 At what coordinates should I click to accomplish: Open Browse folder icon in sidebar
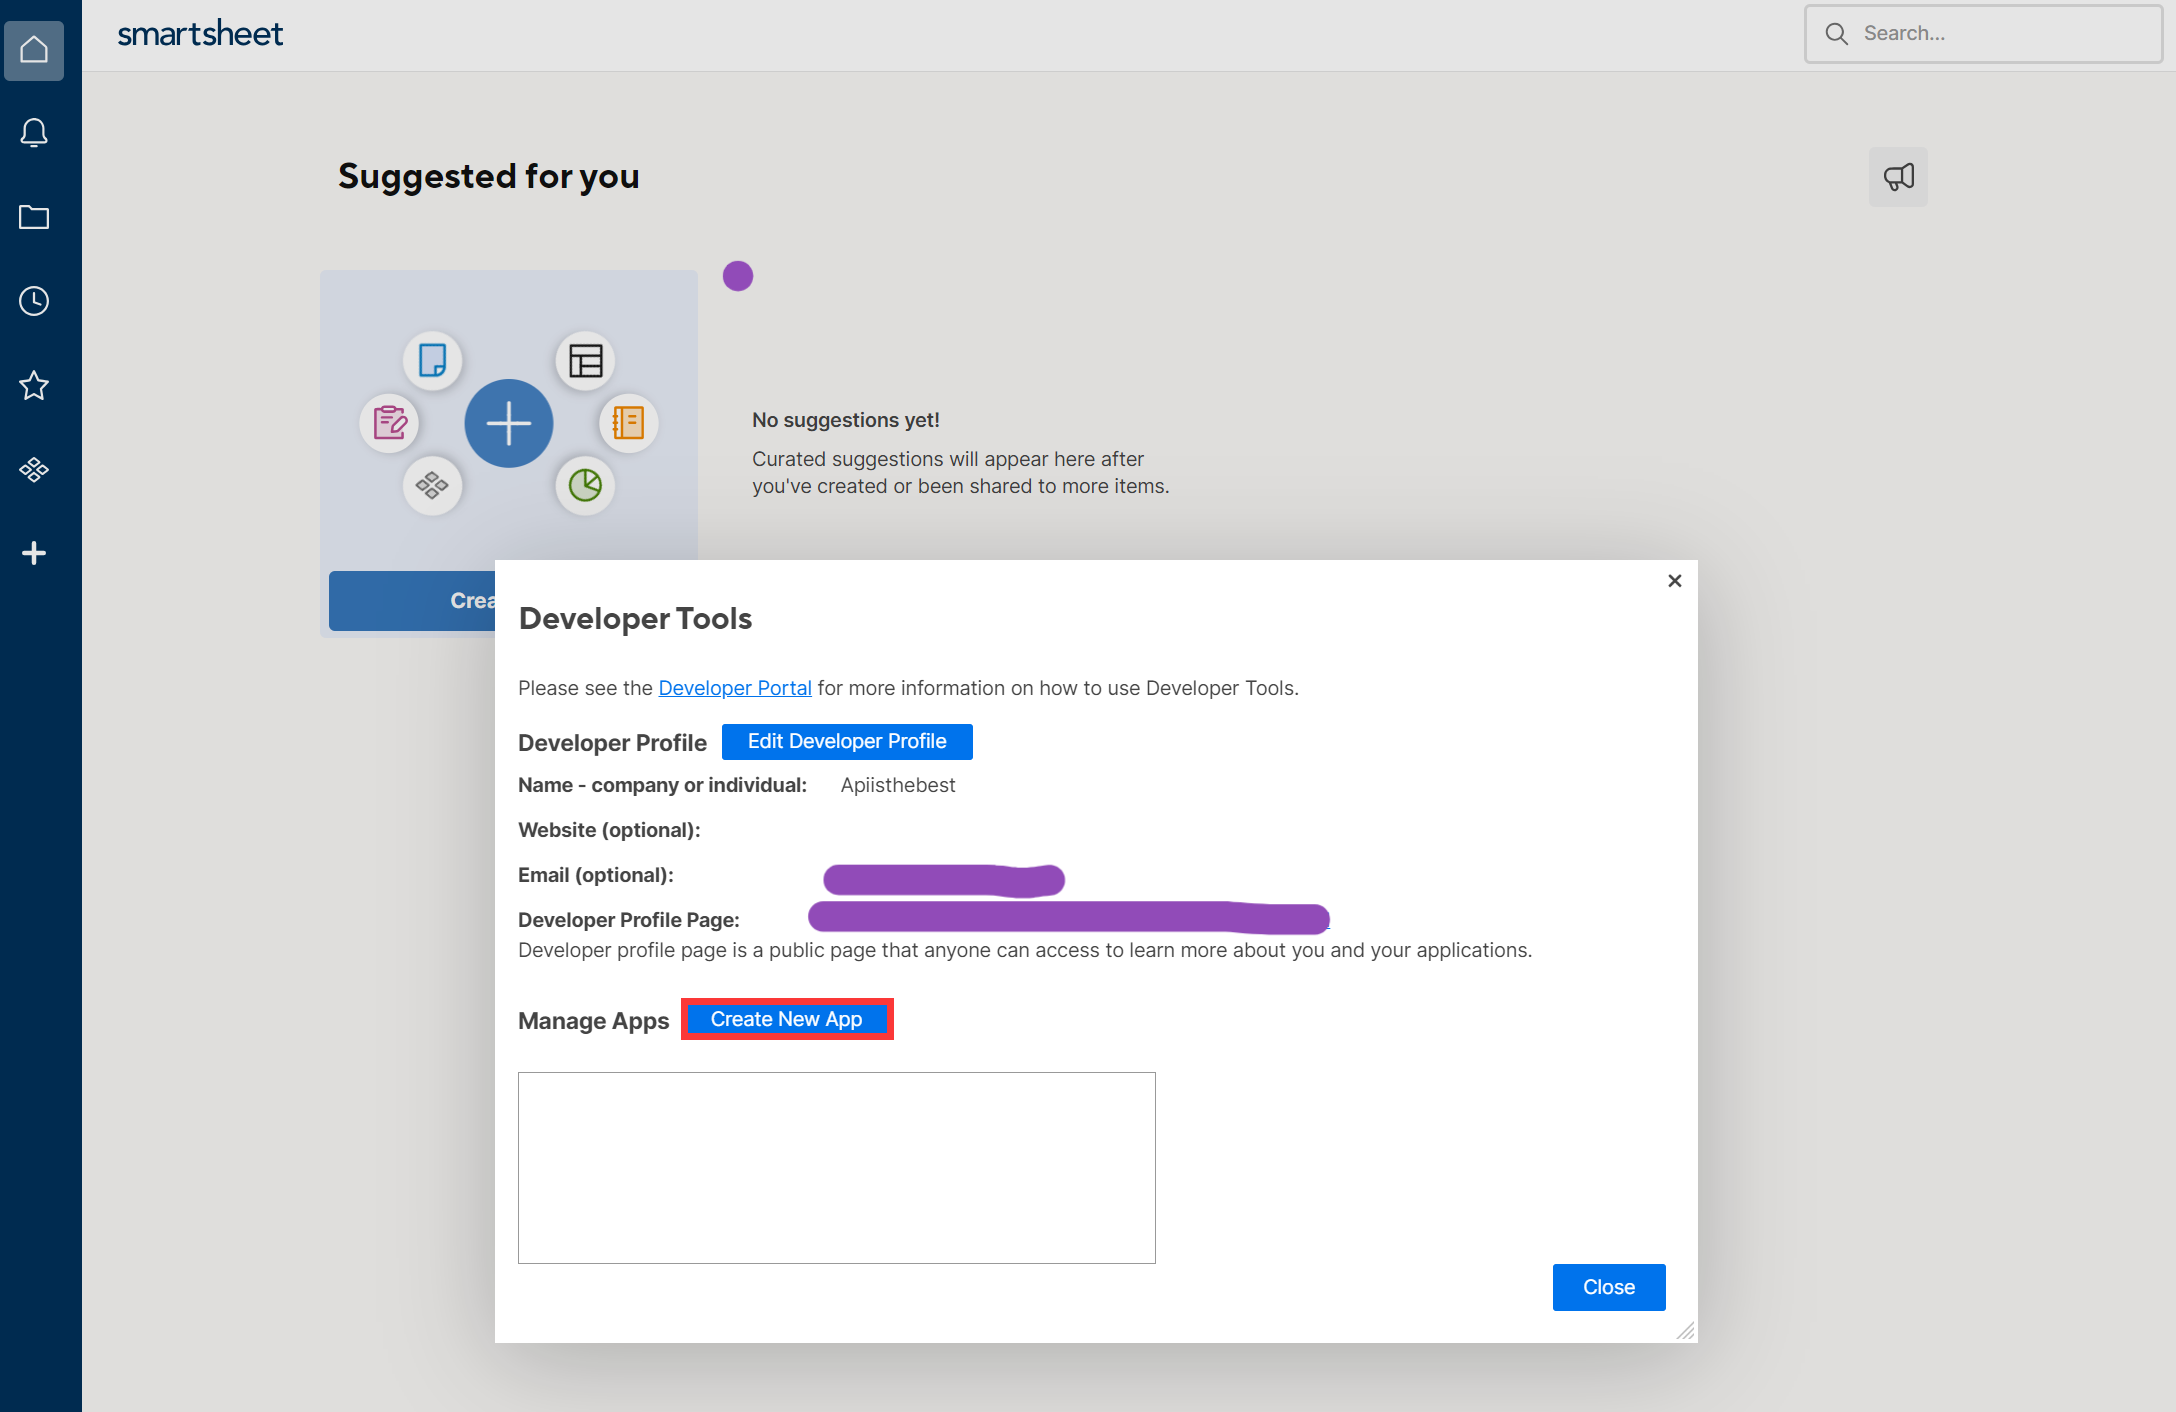click(34, 217)
